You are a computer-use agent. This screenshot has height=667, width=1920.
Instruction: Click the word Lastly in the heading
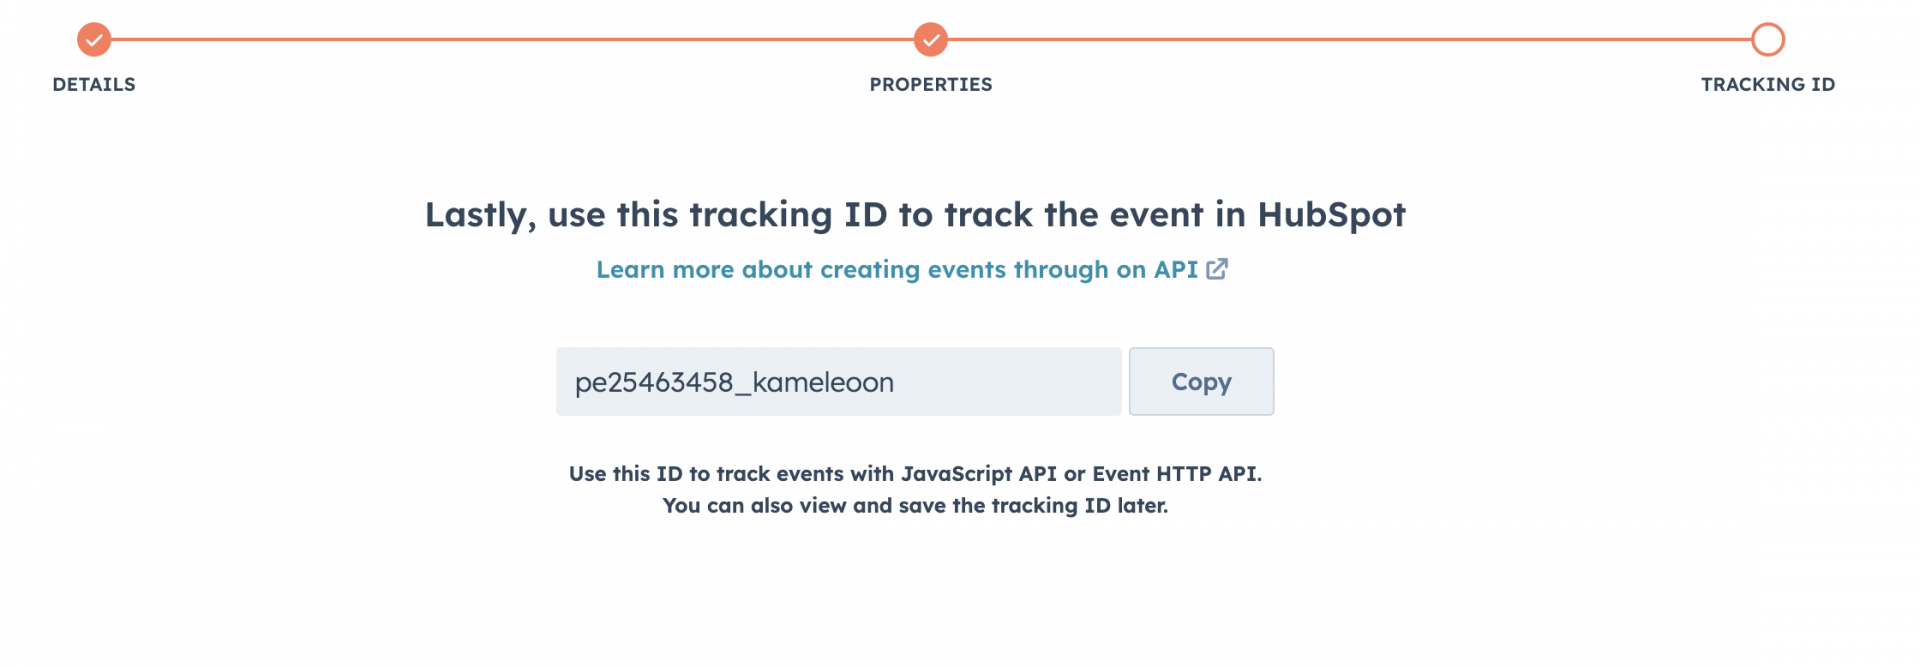pyautogui.click(x=480, y=215)
